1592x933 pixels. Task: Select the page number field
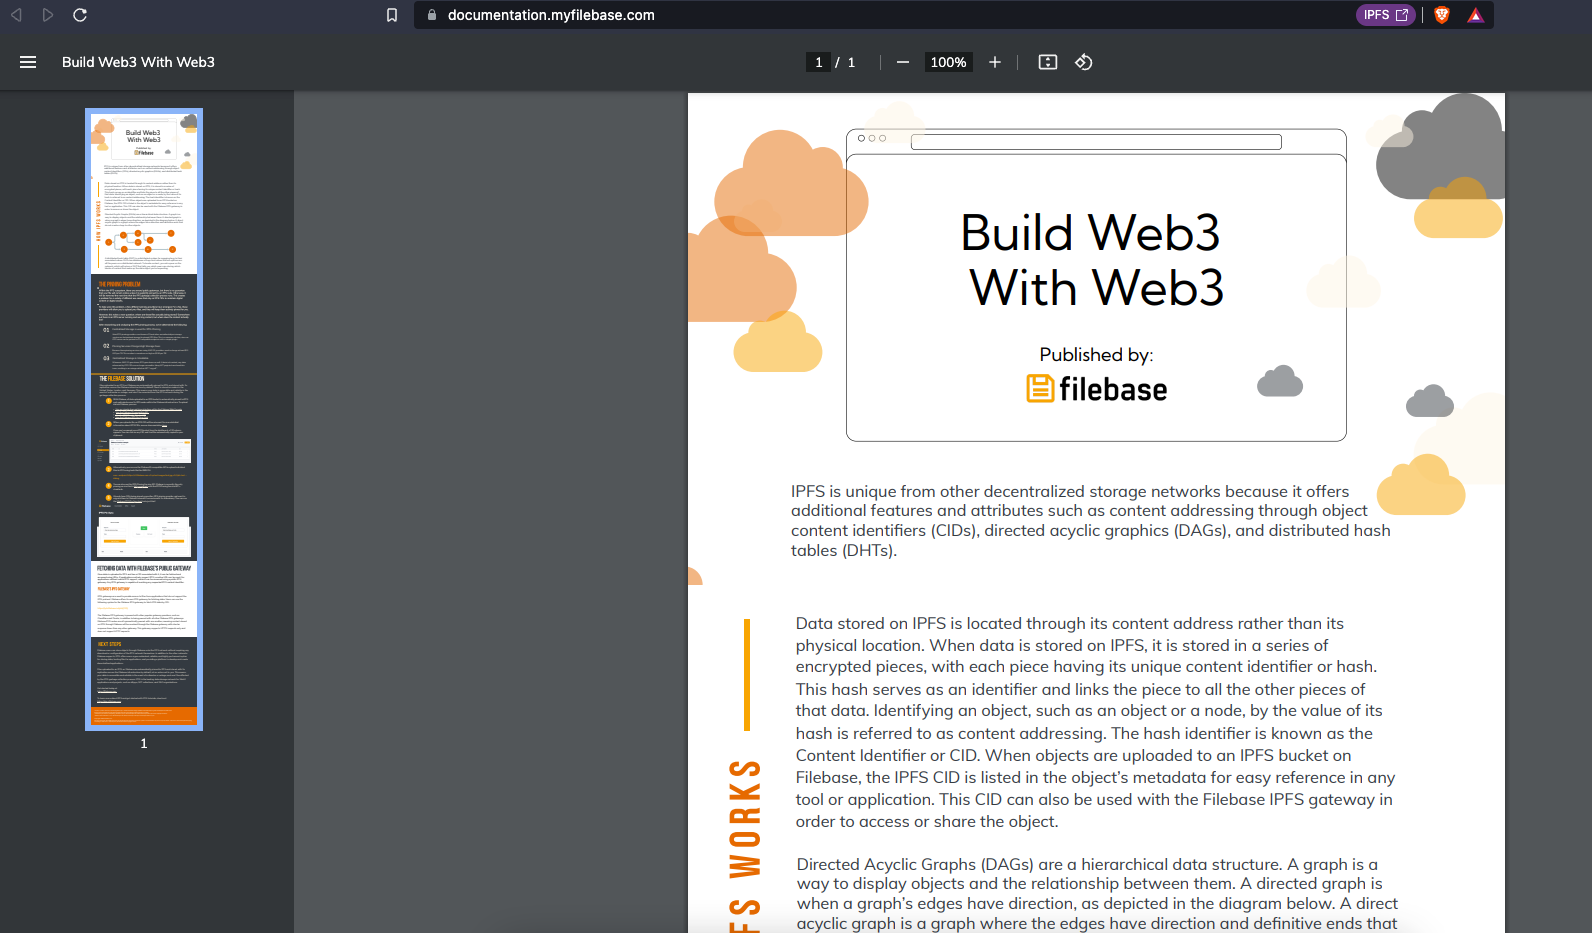[818, 62]
